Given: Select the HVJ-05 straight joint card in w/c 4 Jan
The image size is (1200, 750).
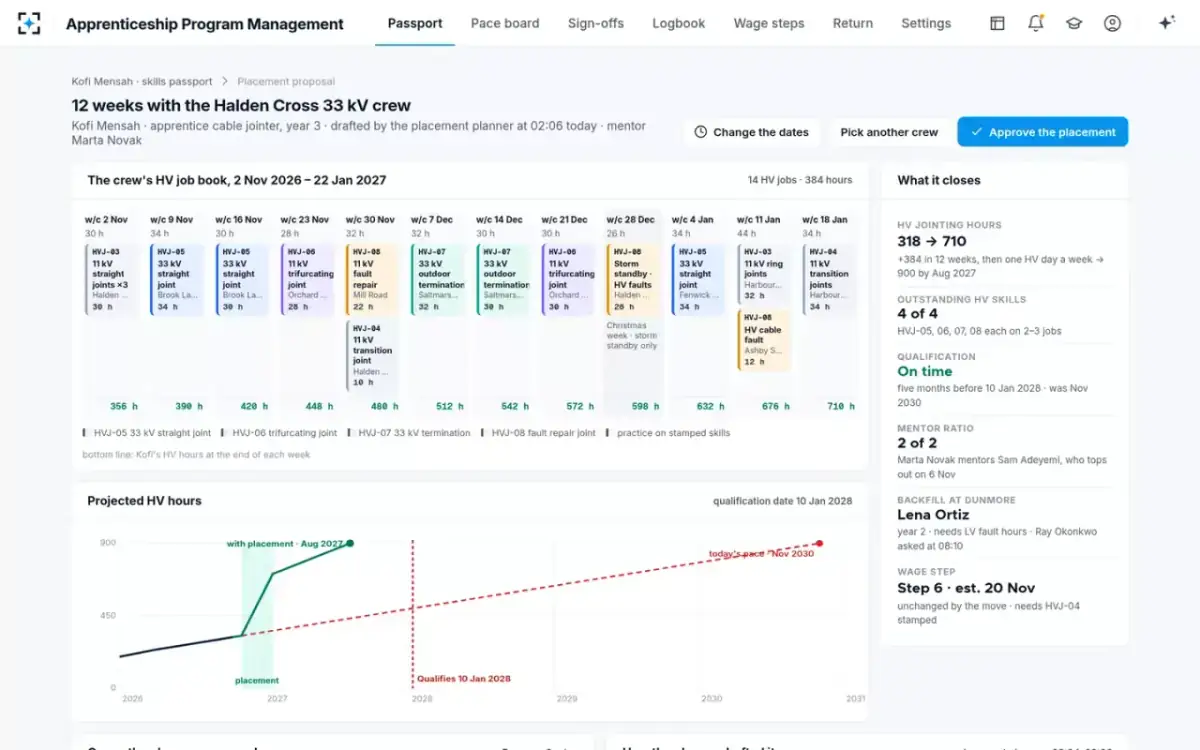Looking at the screenshot, I should click(x=699, y=280).
